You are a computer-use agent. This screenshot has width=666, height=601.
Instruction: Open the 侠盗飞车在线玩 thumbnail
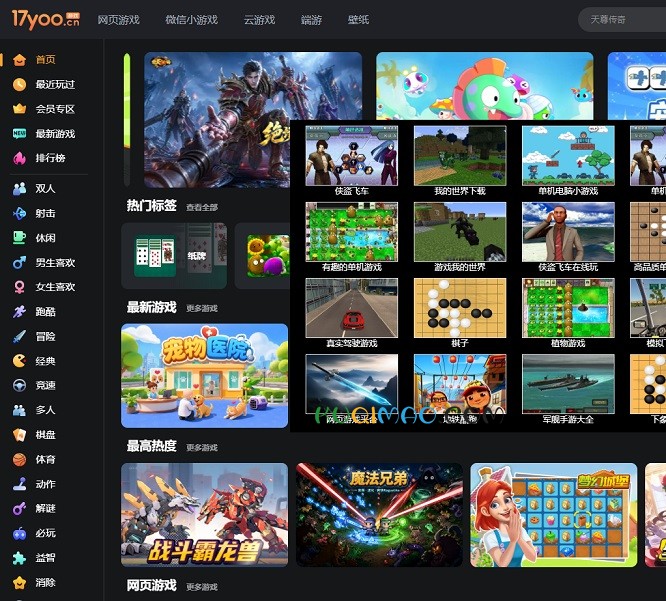[568, 232]
